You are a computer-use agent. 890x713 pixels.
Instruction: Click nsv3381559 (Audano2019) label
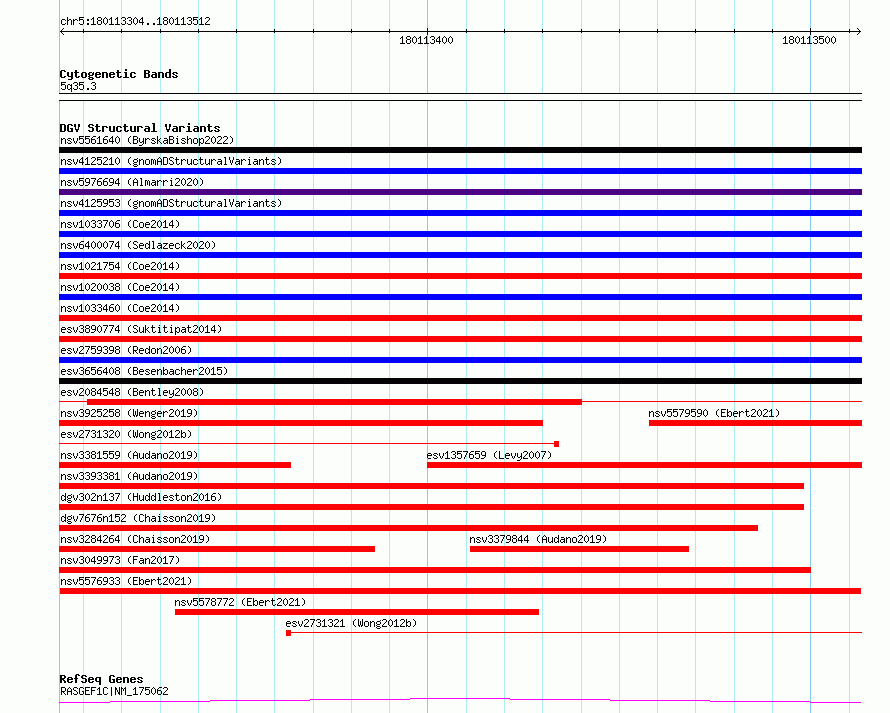coord(129,455)
